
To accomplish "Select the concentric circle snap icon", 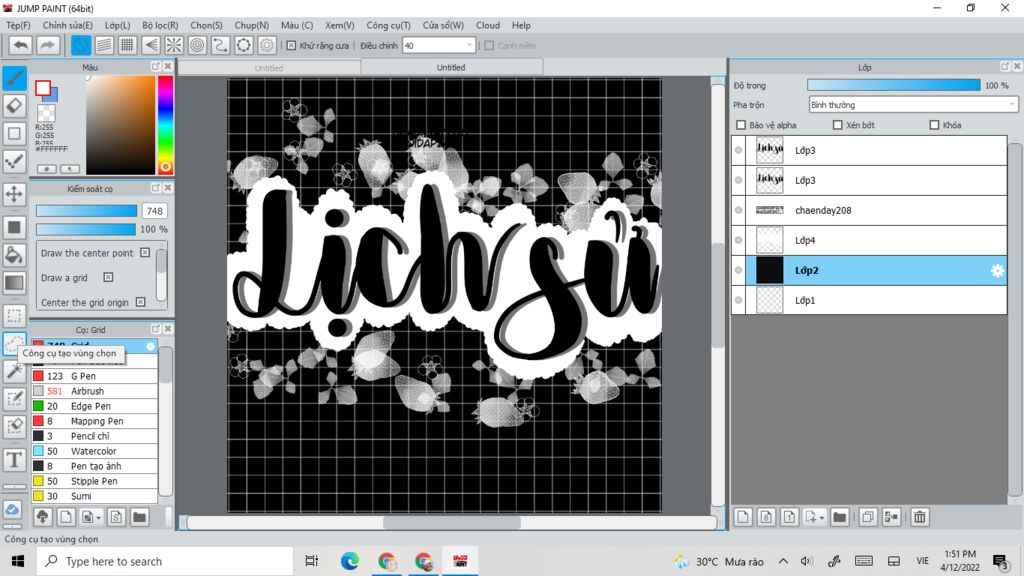I will coord(197,45).
